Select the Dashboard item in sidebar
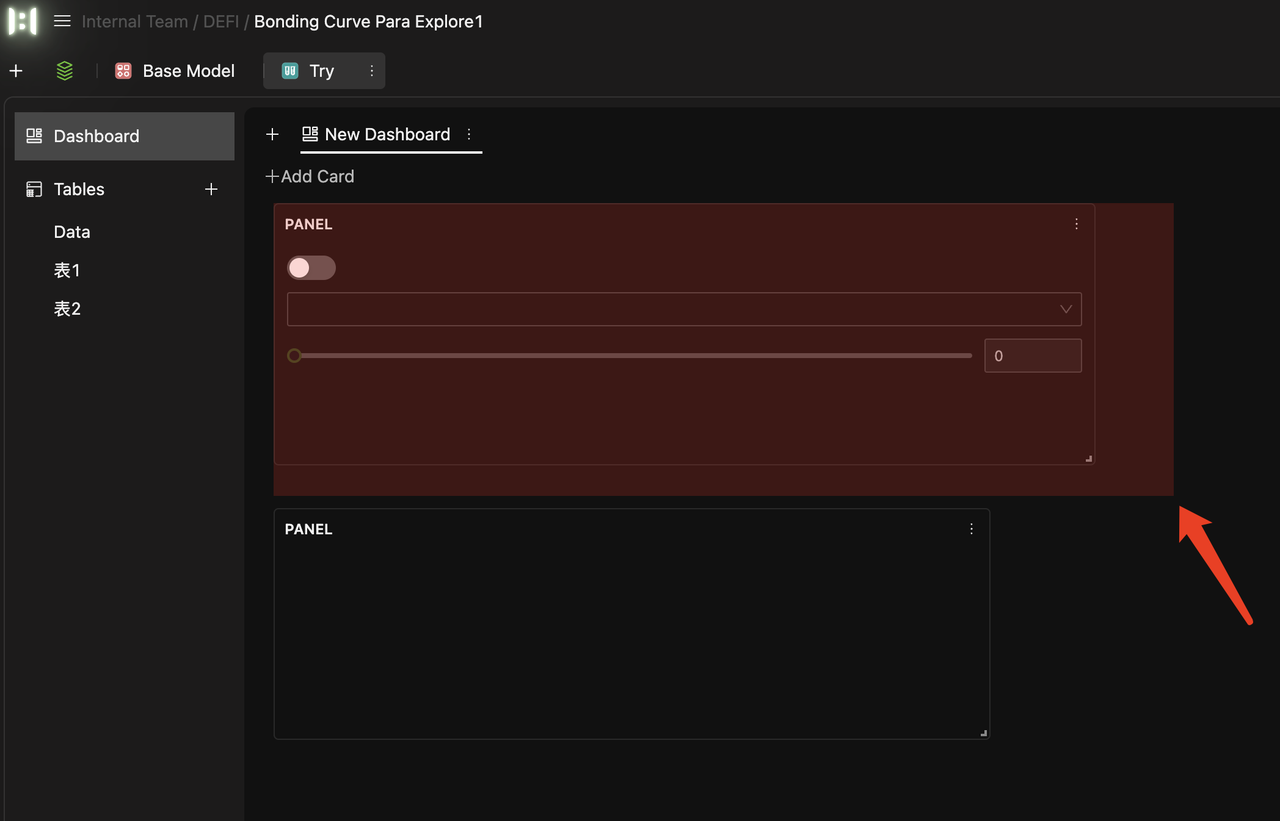 (x=96, y=136)
